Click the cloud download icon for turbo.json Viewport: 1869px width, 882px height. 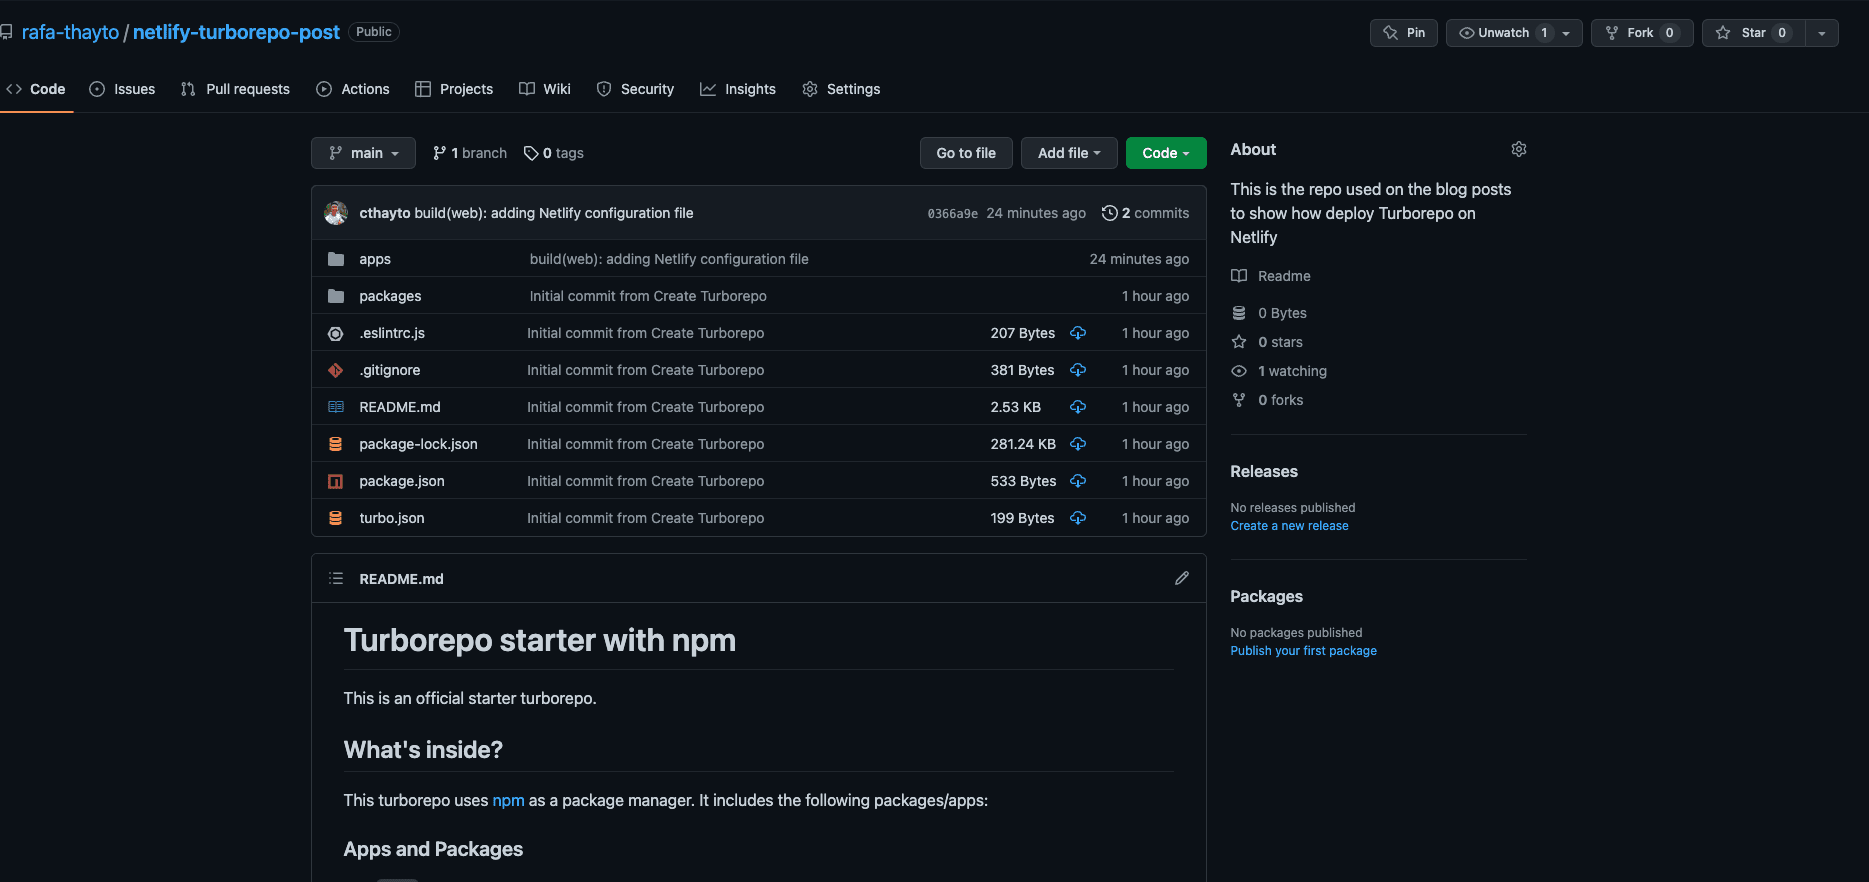click(1078, 518)
